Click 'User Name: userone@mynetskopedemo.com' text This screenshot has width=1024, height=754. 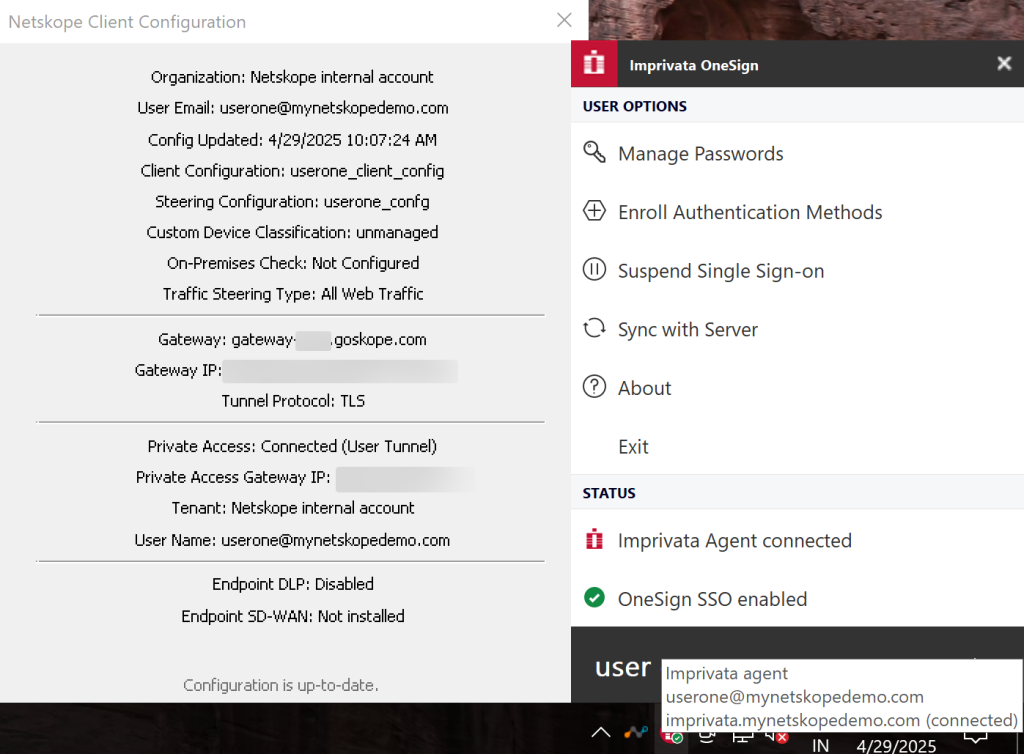coord(292,540)
